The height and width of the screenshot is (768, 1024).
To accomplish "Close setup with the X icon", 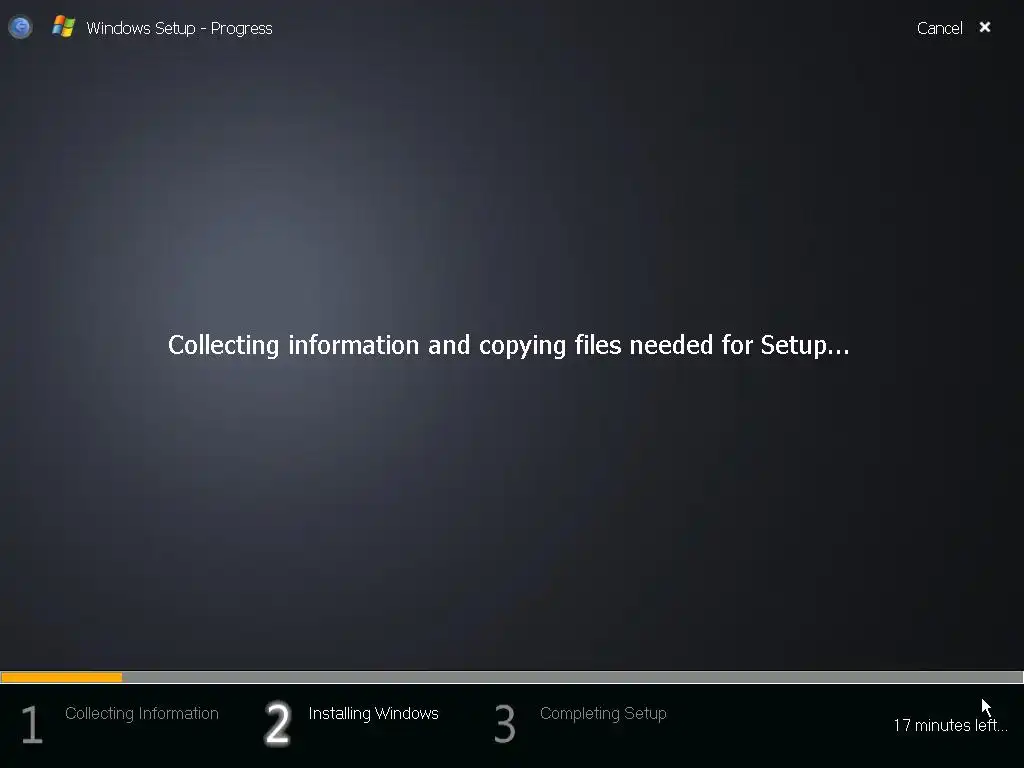I will tap(985, 27).
